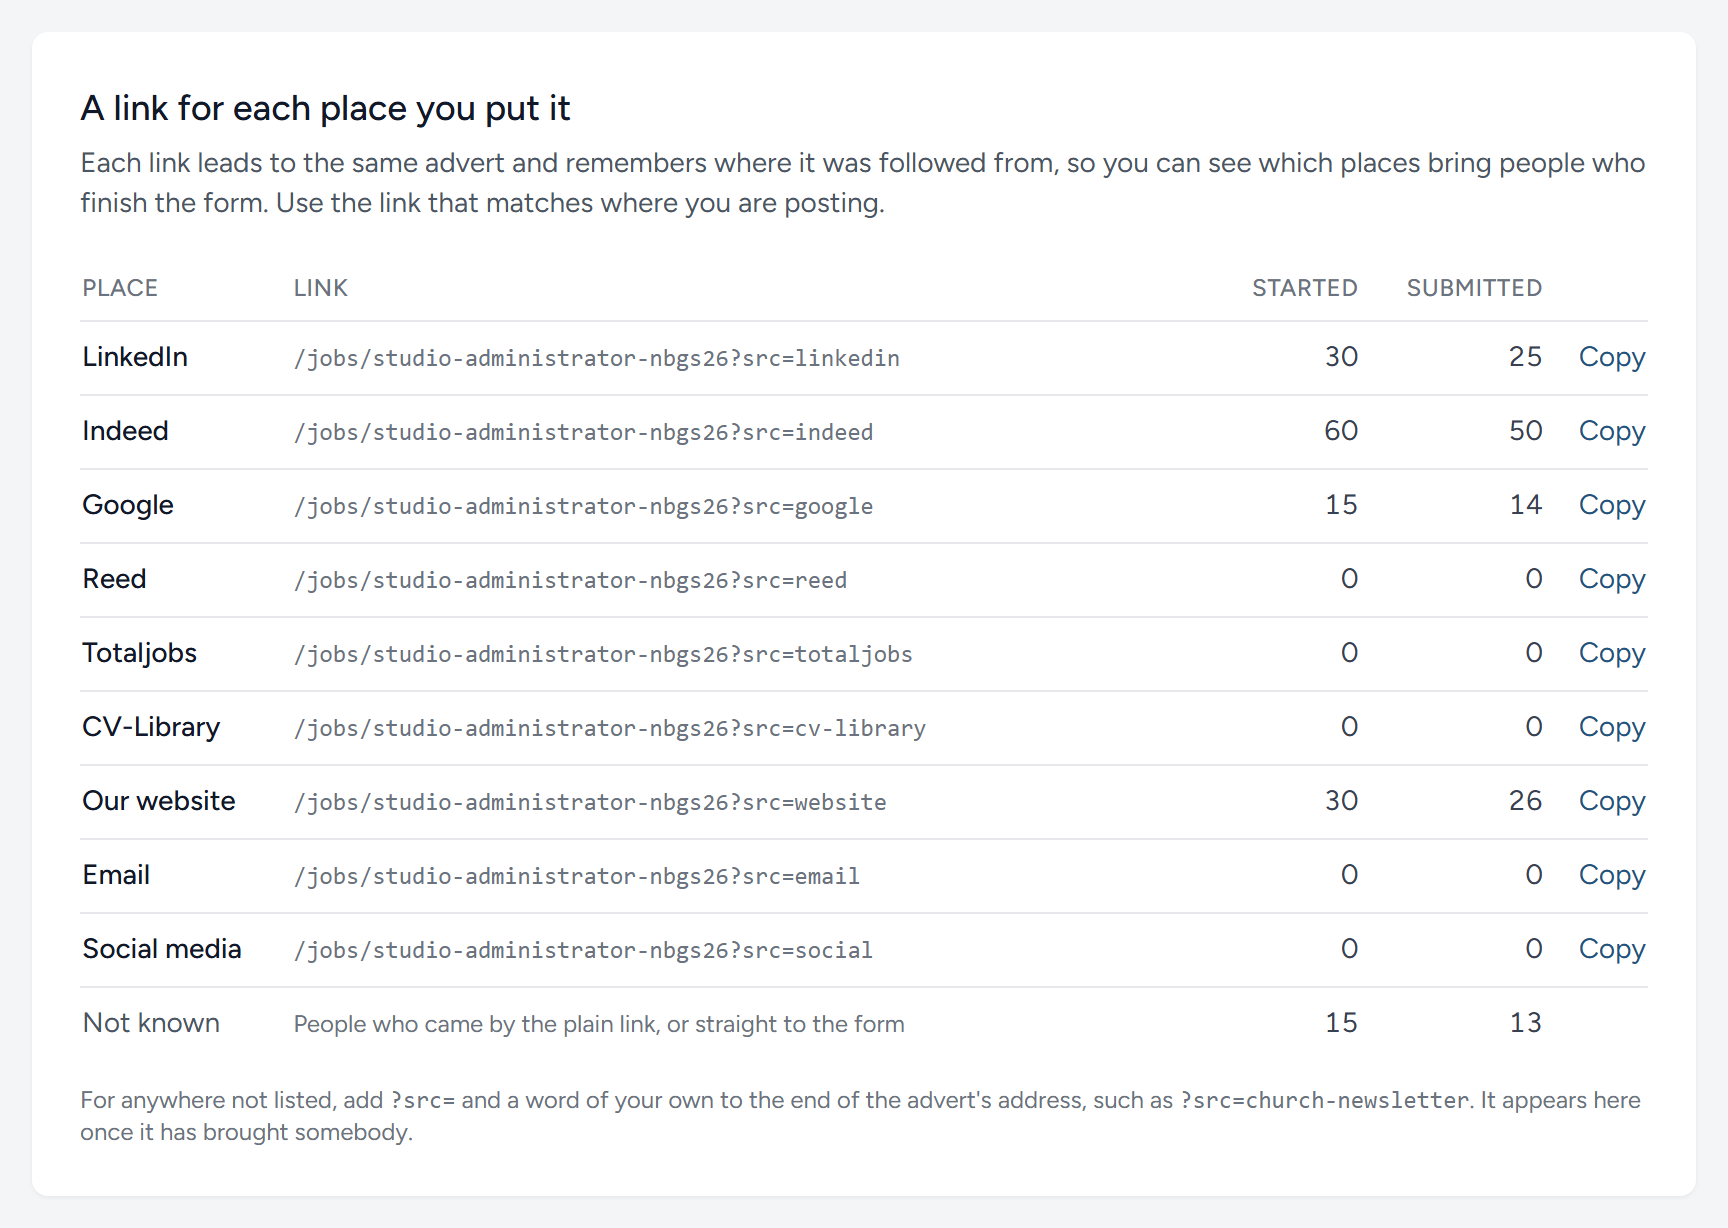Viewport: 1728px width, 1228px height.
Task: Click the PLACE column header
Action: 120,288
